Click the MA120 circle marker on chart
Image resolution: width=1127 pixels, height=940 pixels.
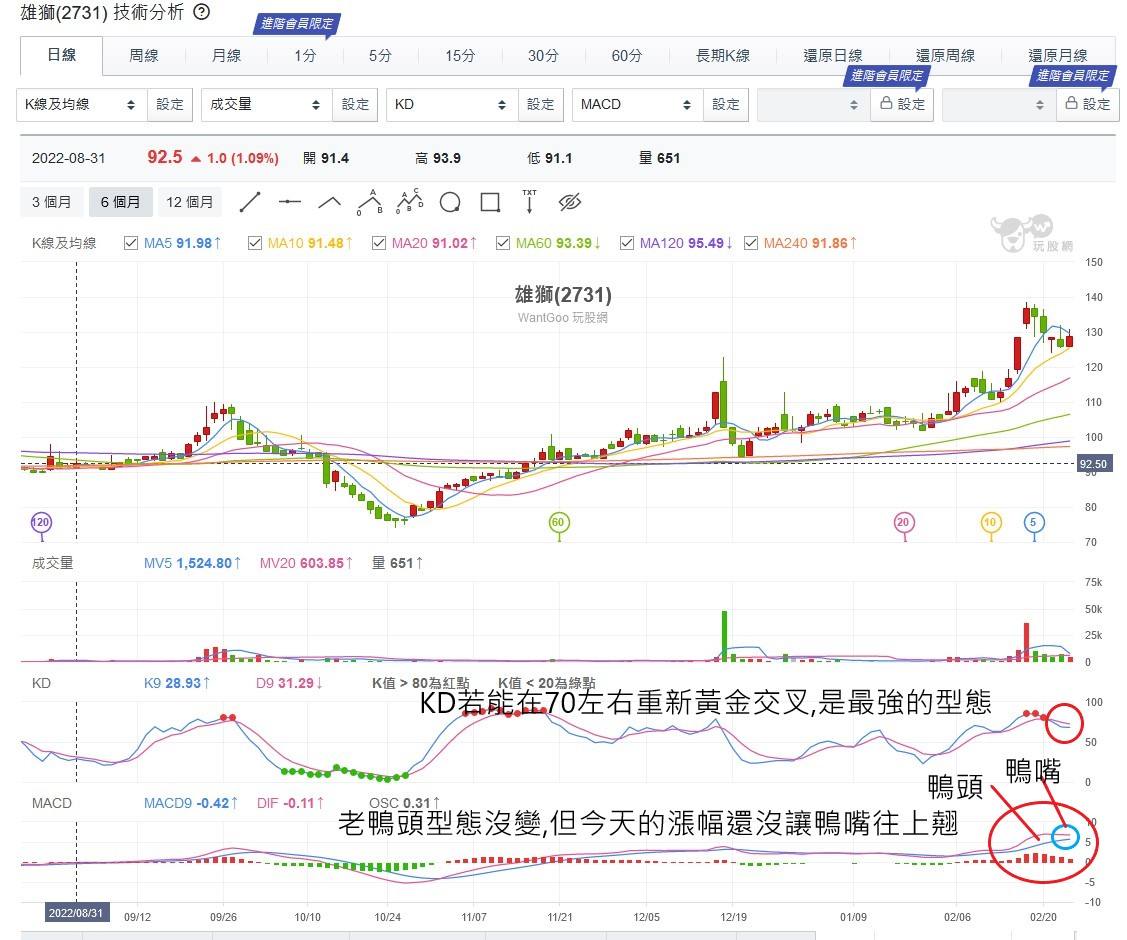click(x=41, y=523)
